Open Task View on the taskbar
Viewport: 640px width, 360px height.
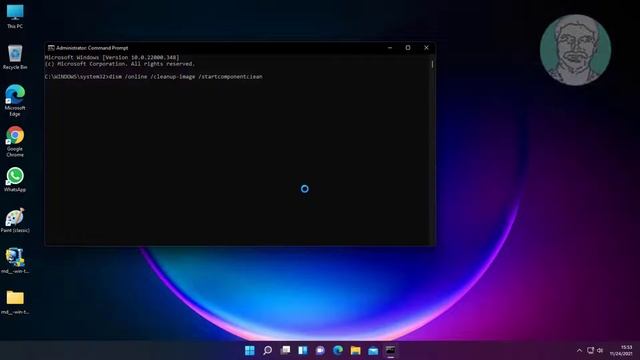tap(285, 350)
